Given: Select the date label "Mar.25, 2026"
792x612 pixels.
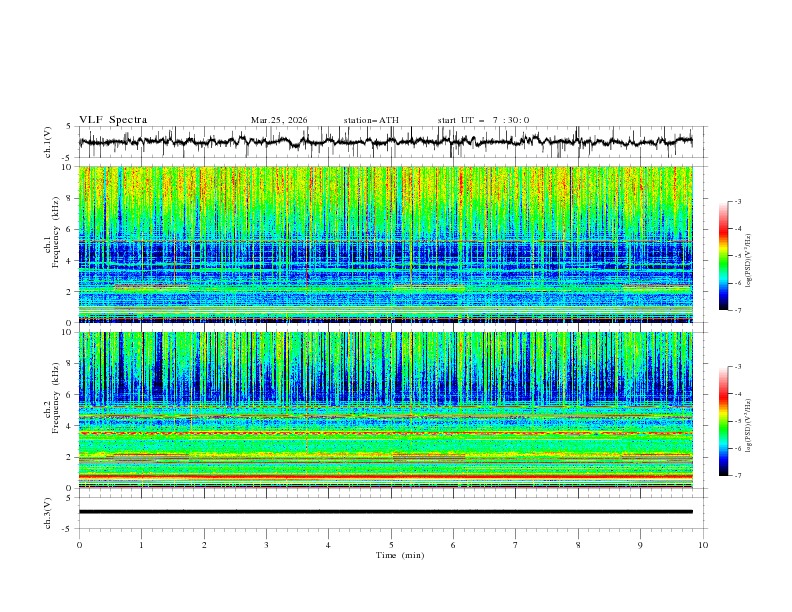Looking at the screenshot, I should point(279,120).
